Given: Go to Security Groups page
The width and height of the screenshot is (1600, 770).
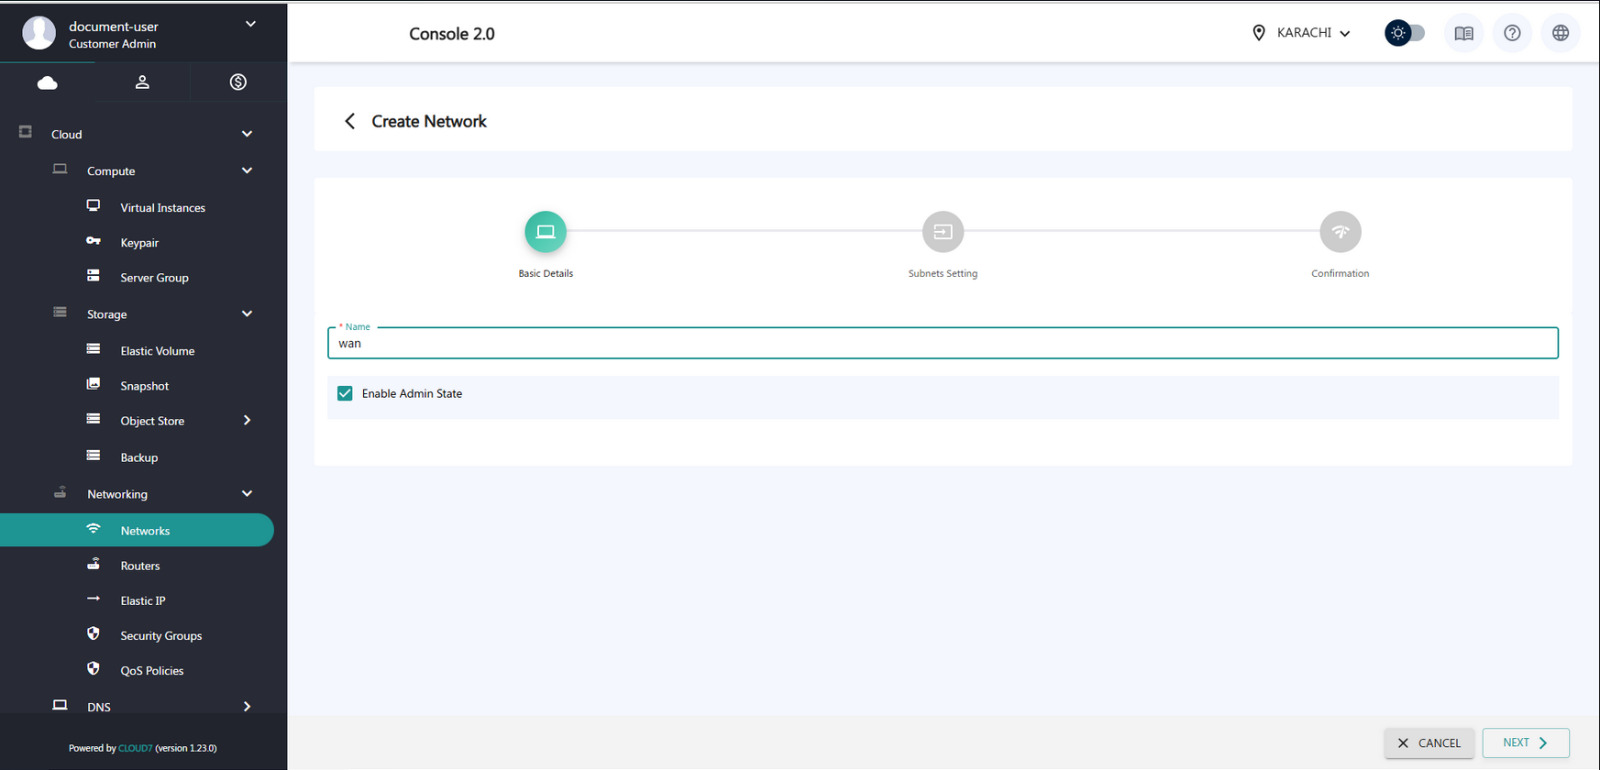Looking at the screenshot, I should point(161,636).
